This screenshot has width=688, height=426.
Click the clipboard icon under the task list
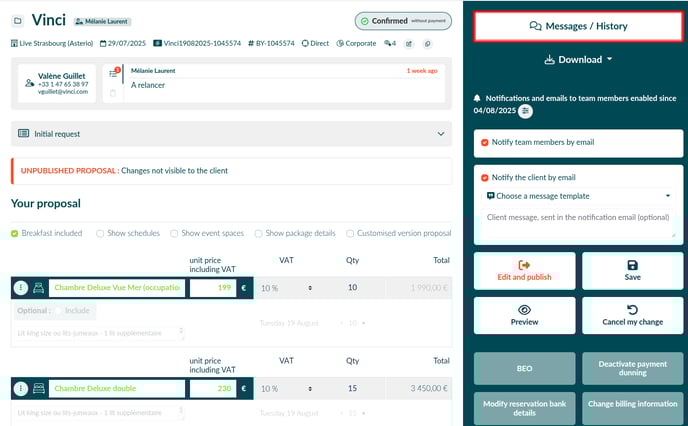click(114, 93)
